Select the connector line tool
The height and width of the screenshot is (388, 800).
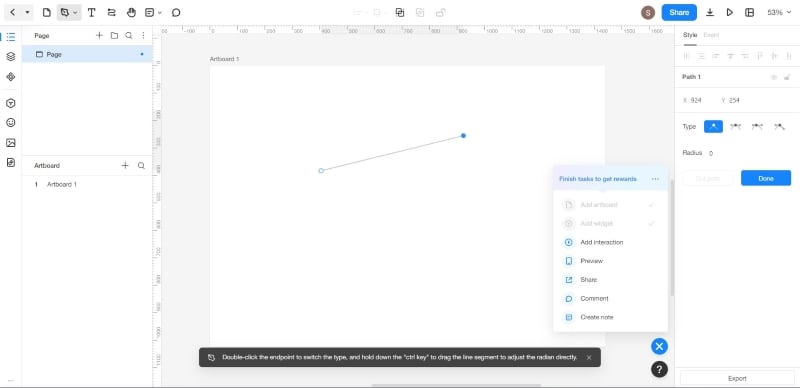(x=111, y=12)
